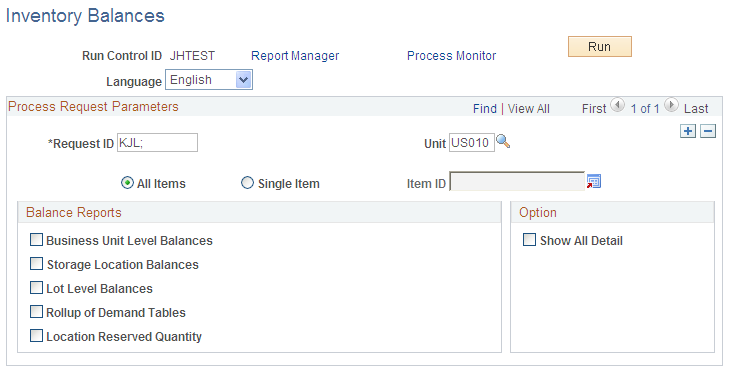This screenshot has height=373, width=730.
Task: Open the Language dropdown
Action: pos(209,80)
